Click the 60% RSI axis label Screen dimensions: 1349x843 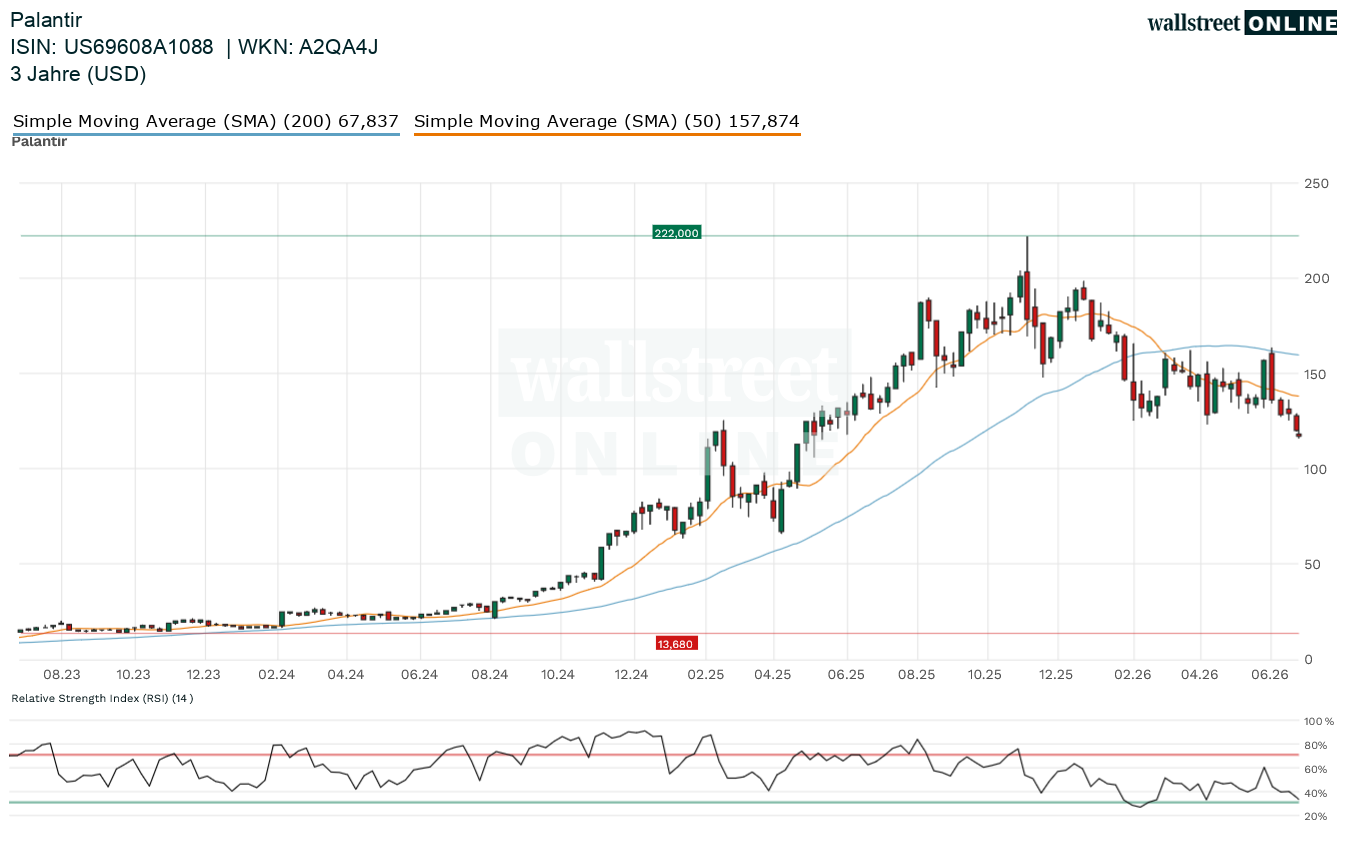click(1316, 769)
